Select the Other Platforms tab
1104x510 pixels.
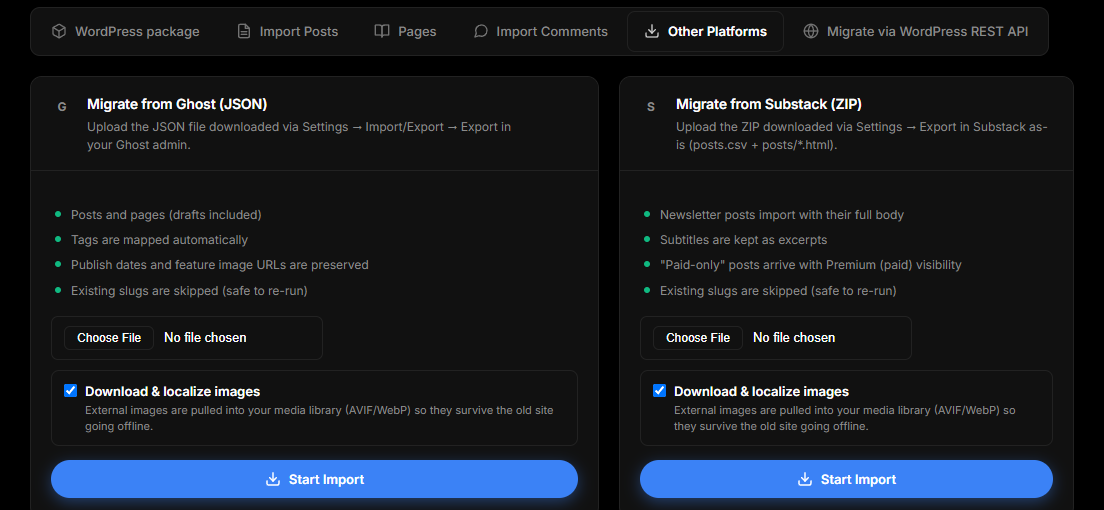pyautogui.click(x=705, y=32)
